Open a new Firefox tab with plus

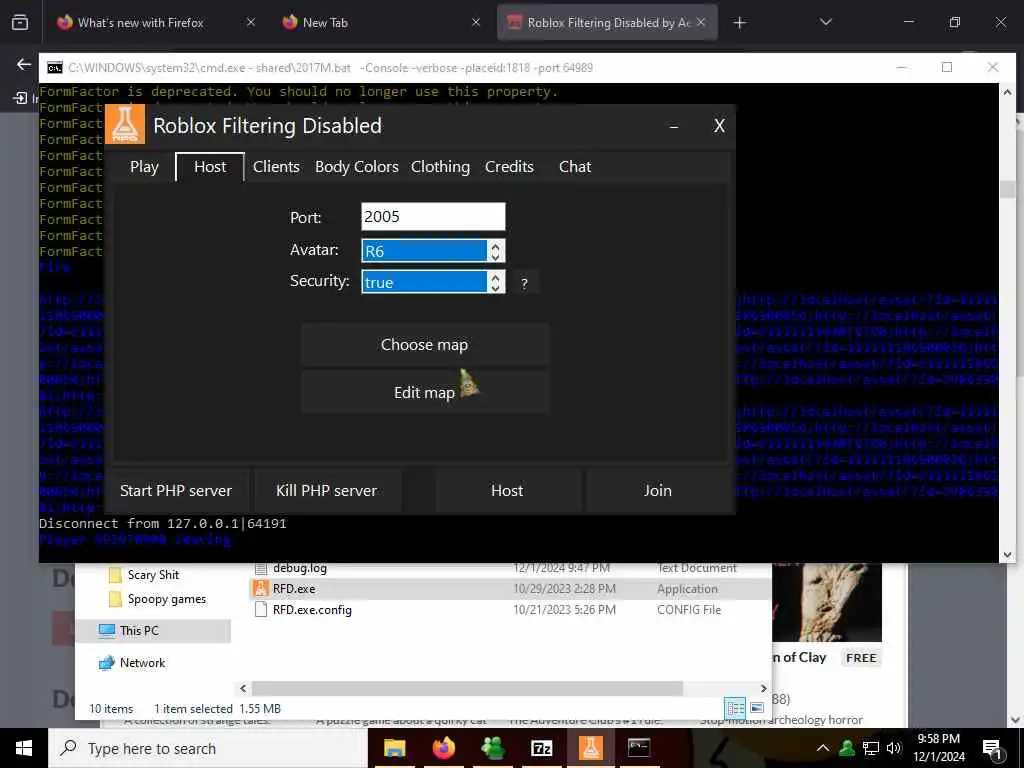point(739,23)
